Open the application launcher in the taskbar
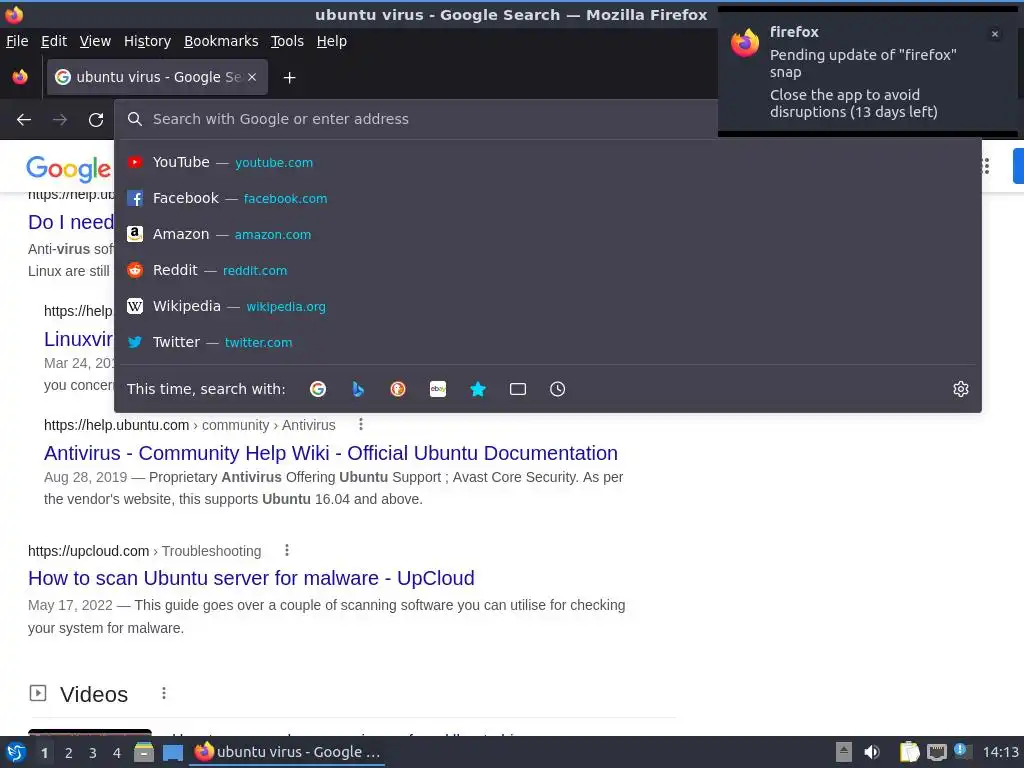Screen dimensions: 1024x768 [16, 752]
